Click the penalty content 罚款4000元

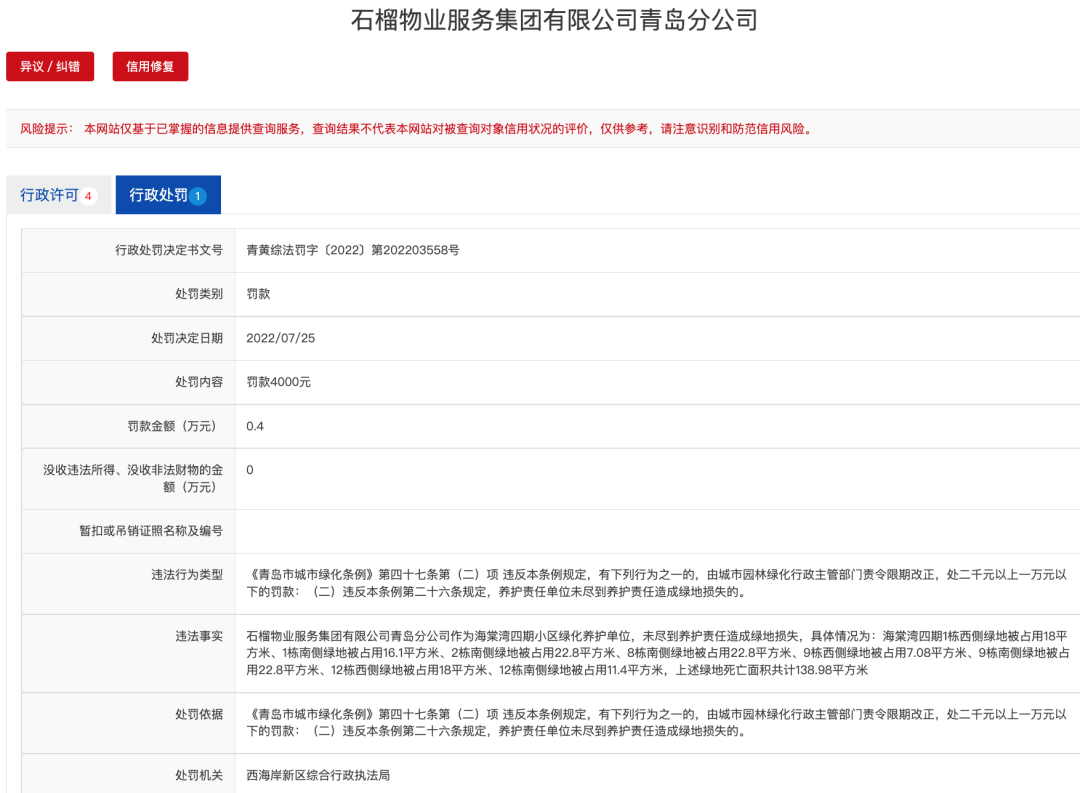pyautogui.click(x=278, y=382)
